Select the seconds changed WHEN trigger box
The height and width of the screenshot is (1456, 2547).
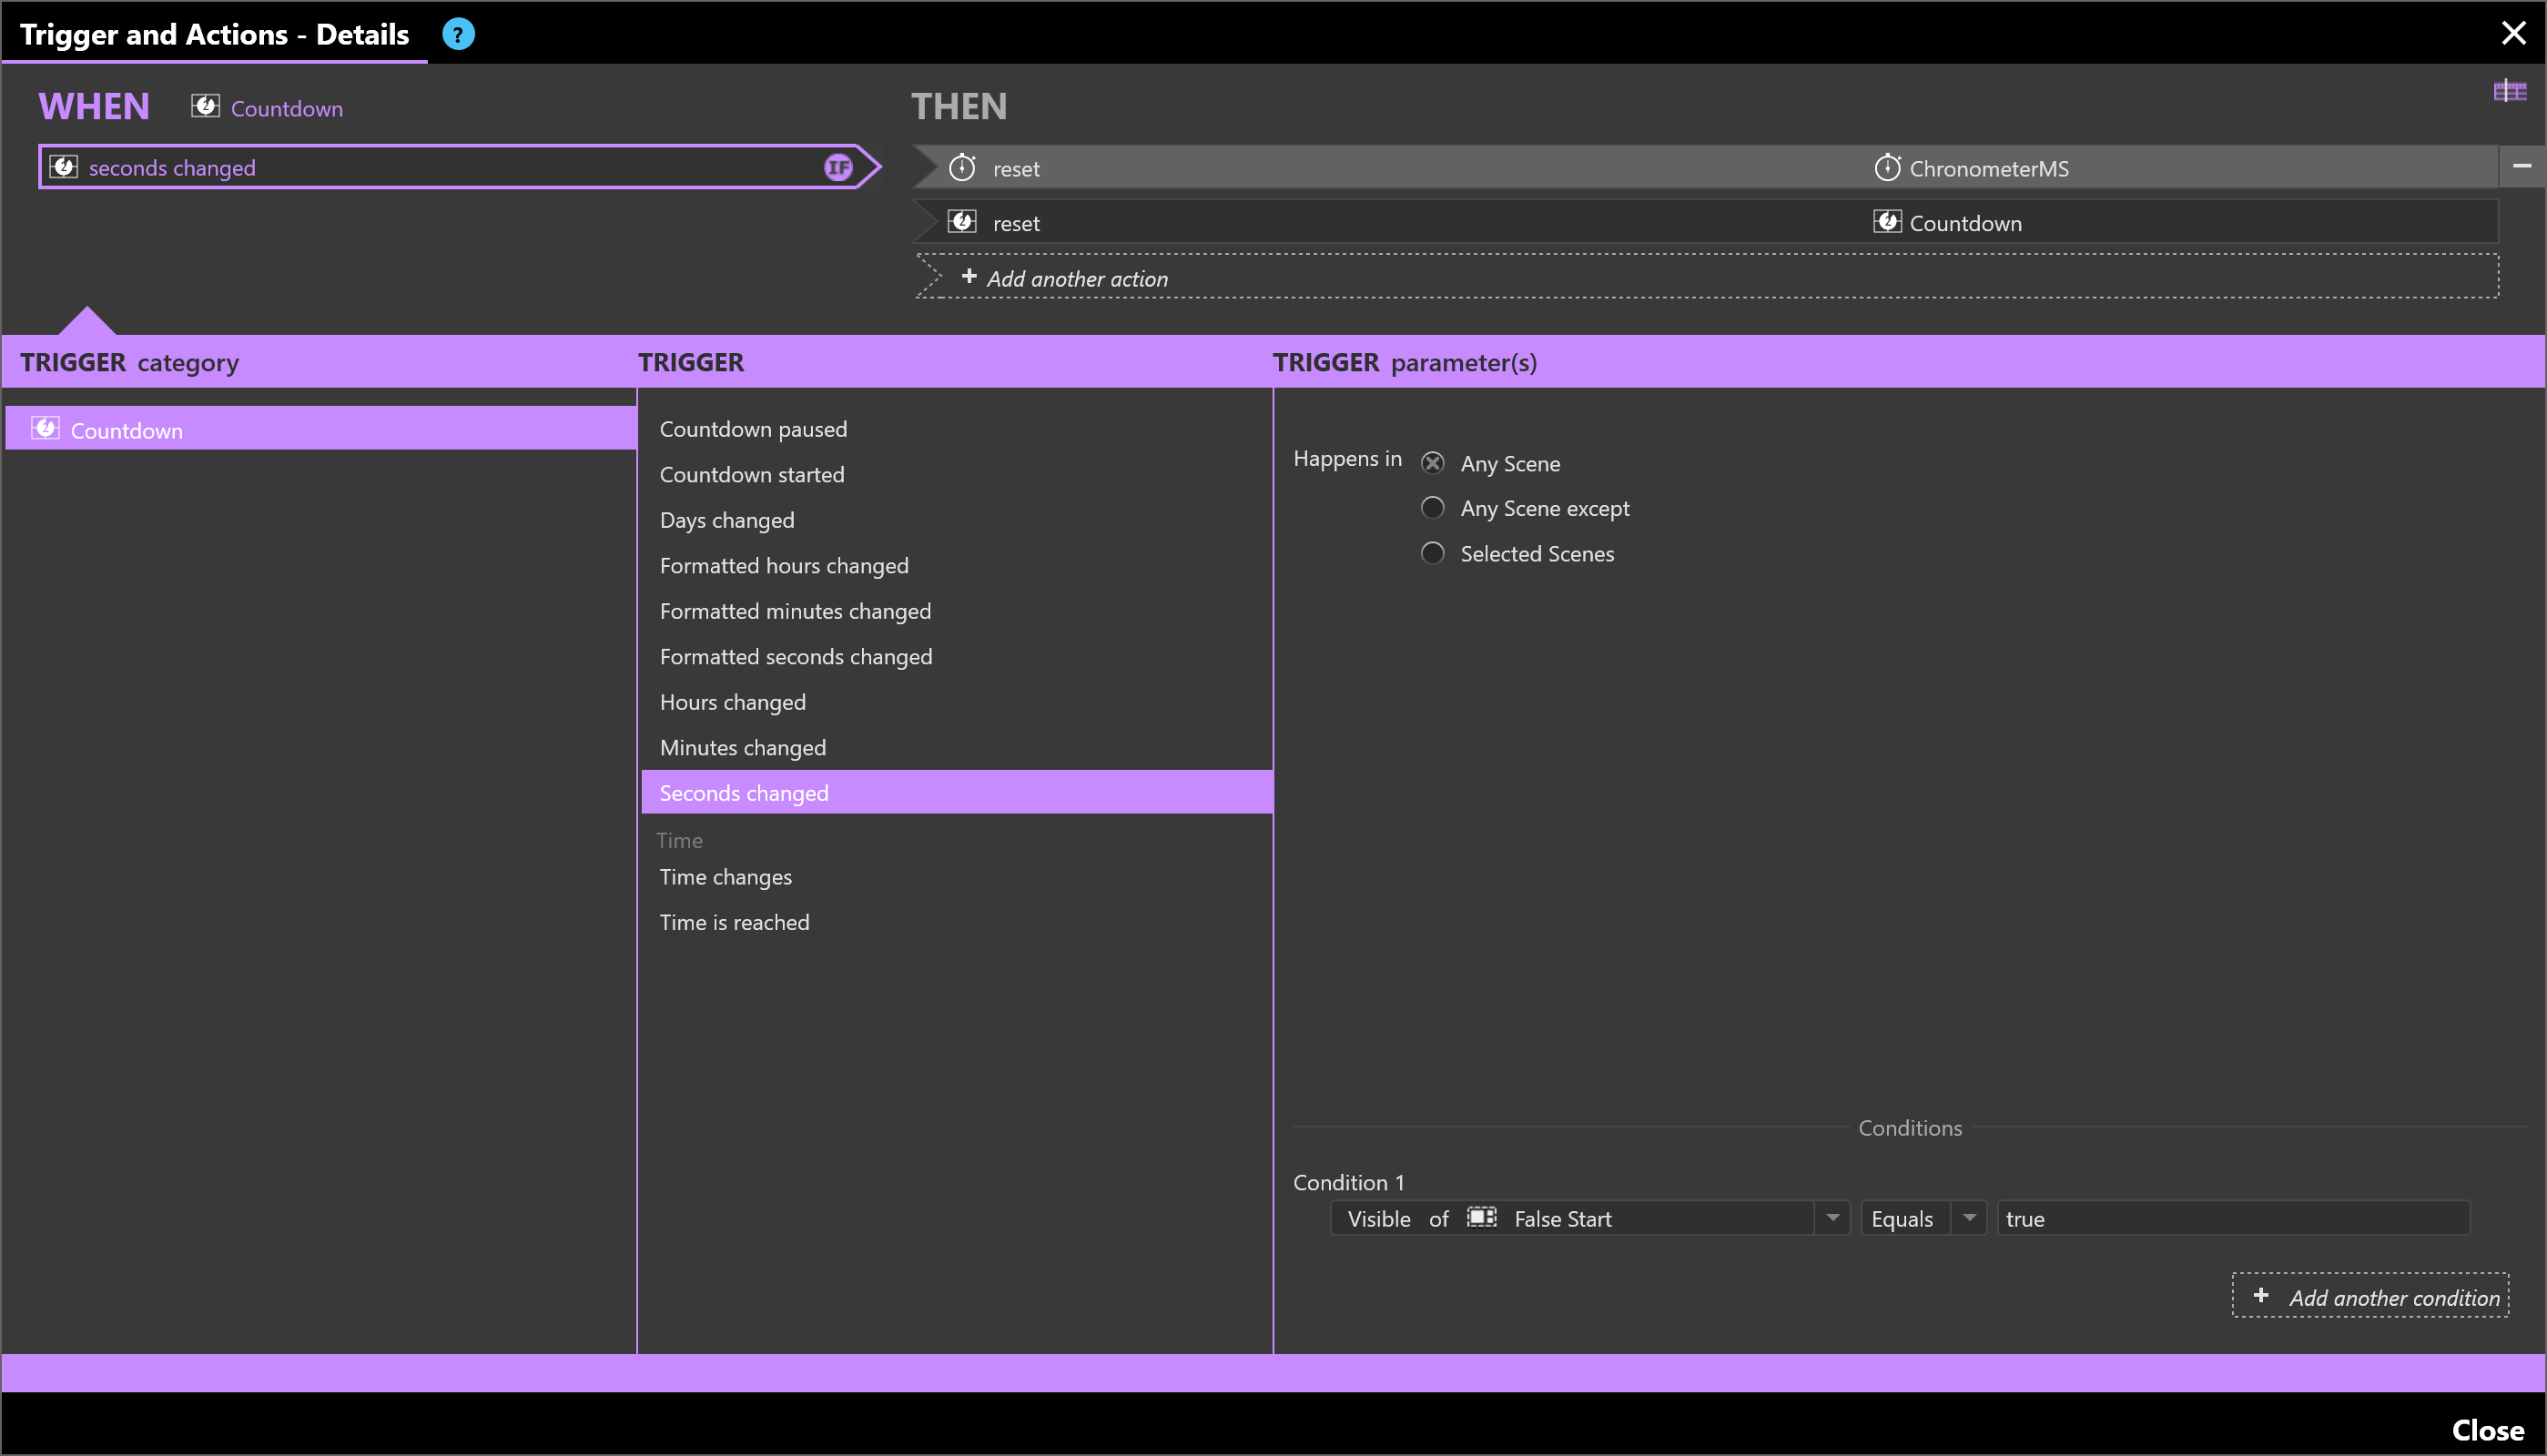point(459,167)
